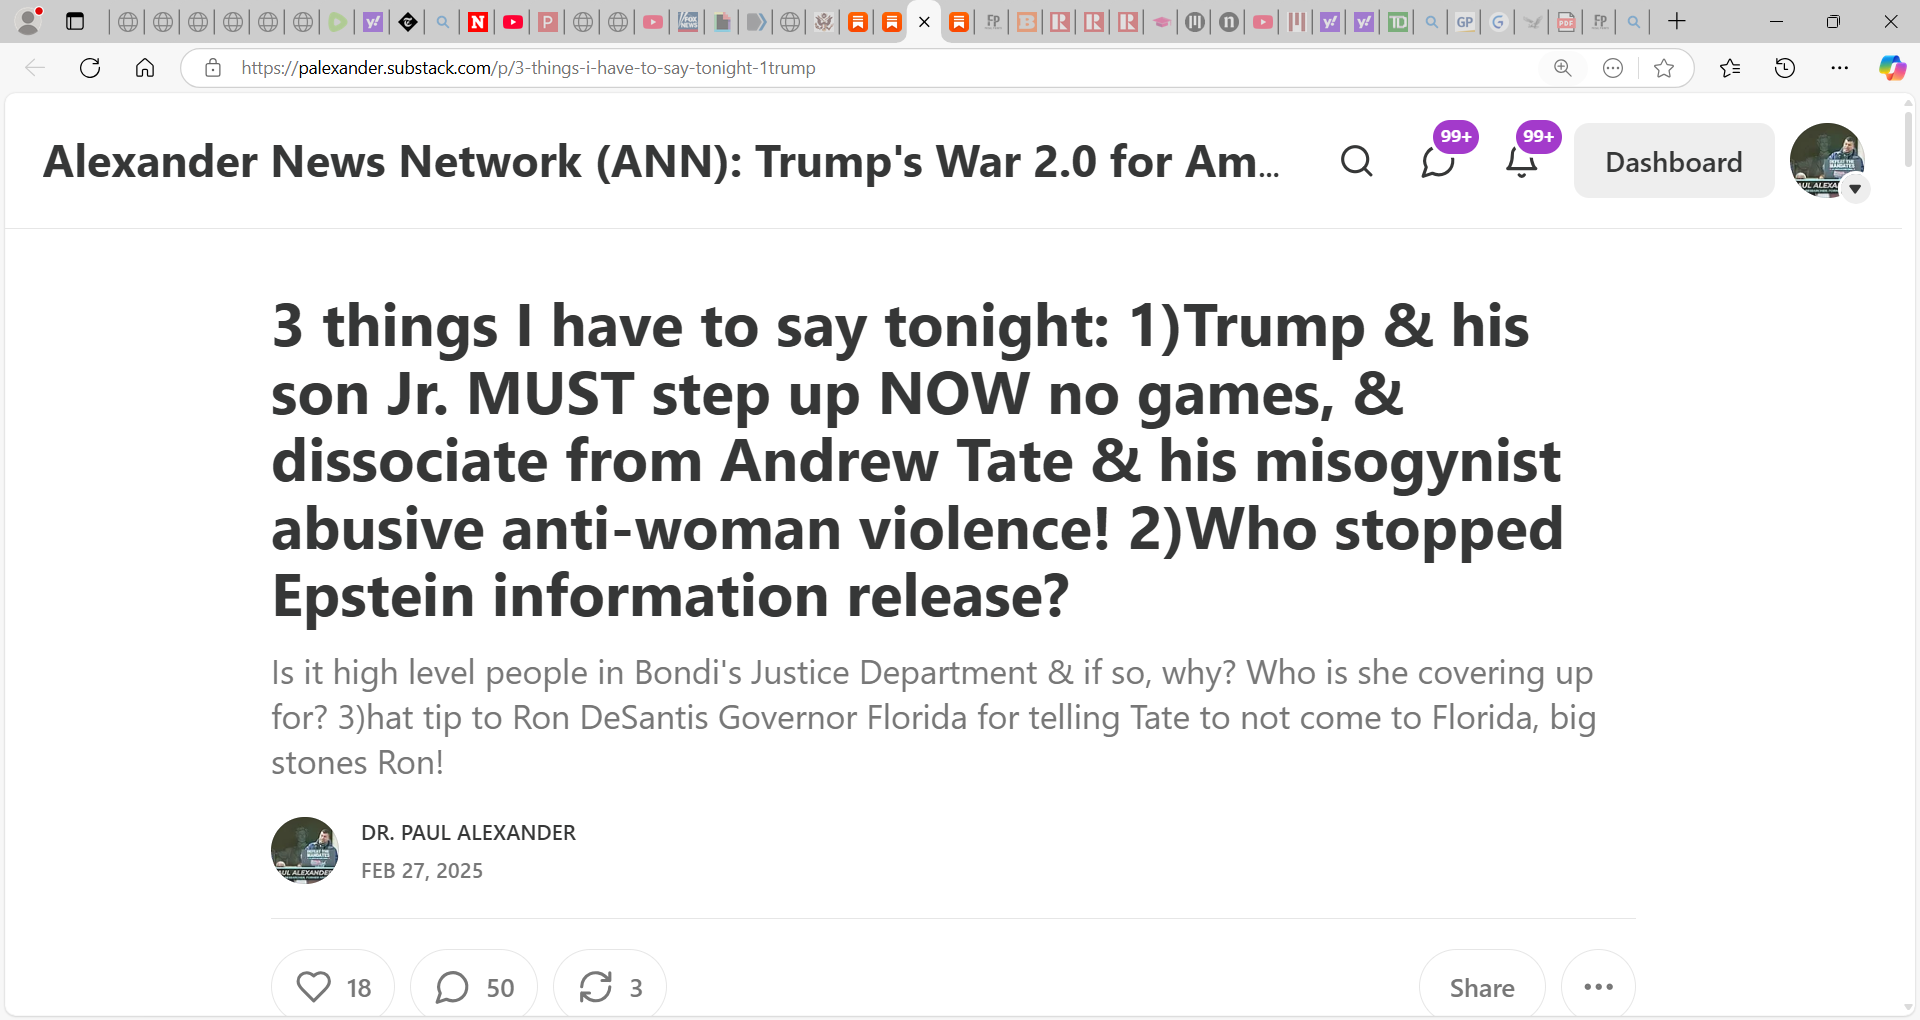
Task: Go to browser home page icon
Action: (x=145, y=68)
